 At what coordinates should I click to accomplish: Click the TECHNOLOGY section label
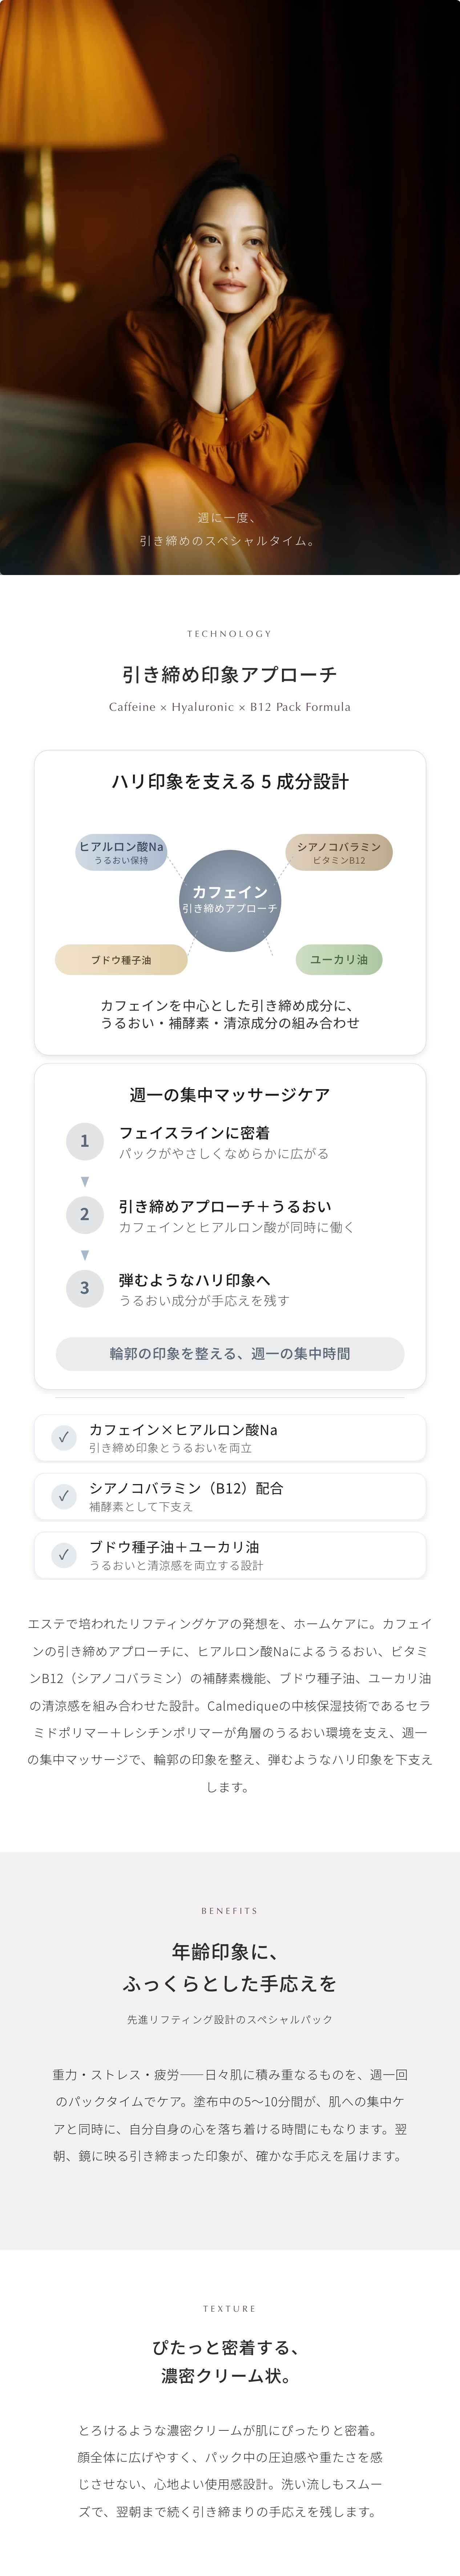[230, 633]
